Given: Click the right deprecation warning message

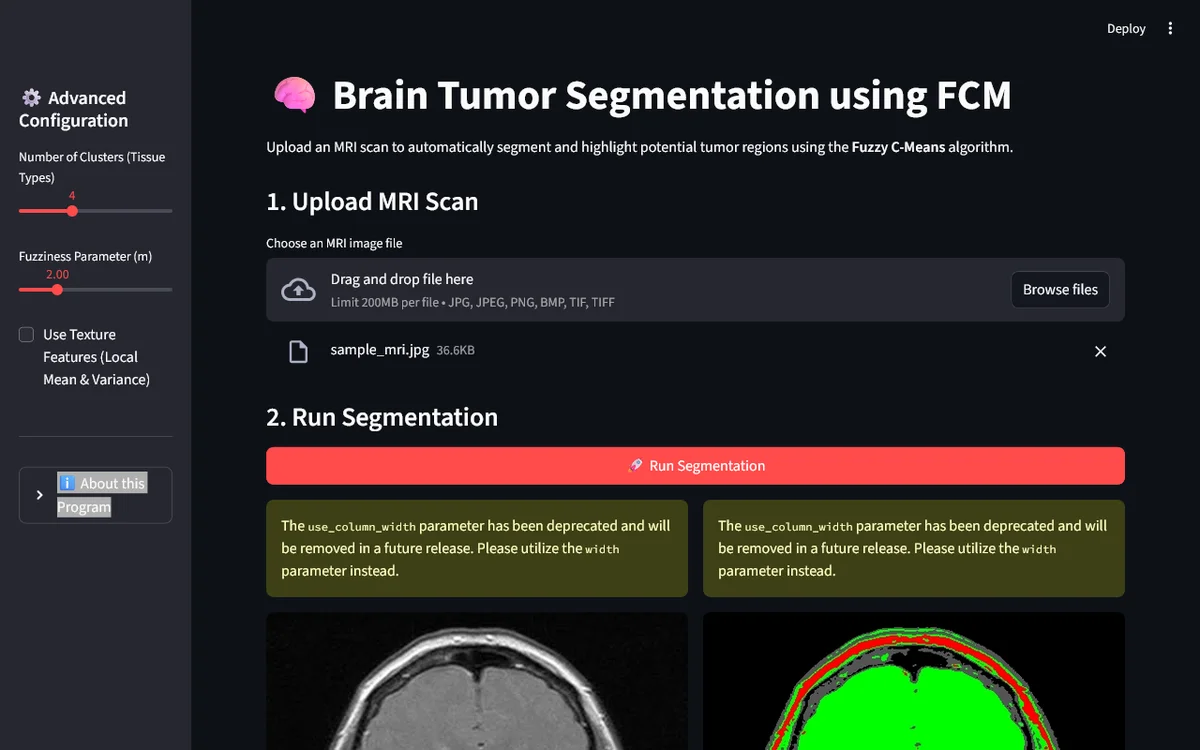Looking at the screenshot, I should point(914,548).
